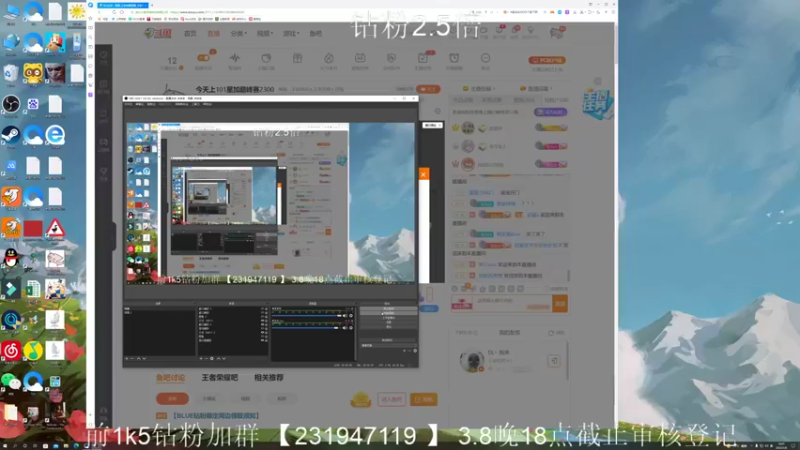
Task: Click the 进入鱼吧 button
Action: [392, 399]
